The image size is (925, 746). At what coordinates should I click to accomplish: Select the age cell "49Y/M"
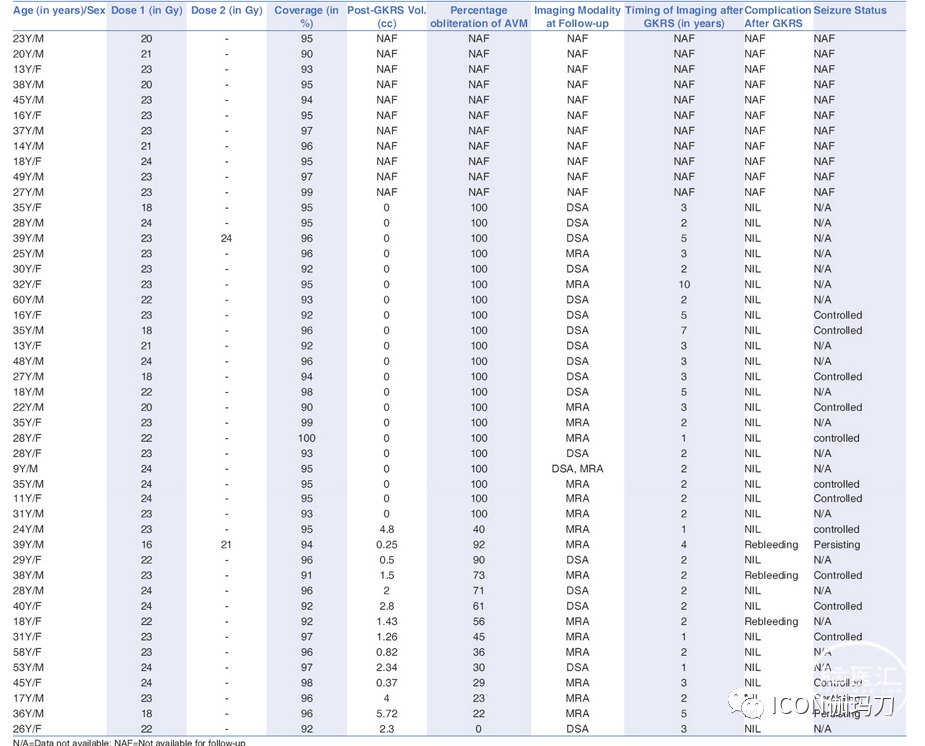coord(28,177)
